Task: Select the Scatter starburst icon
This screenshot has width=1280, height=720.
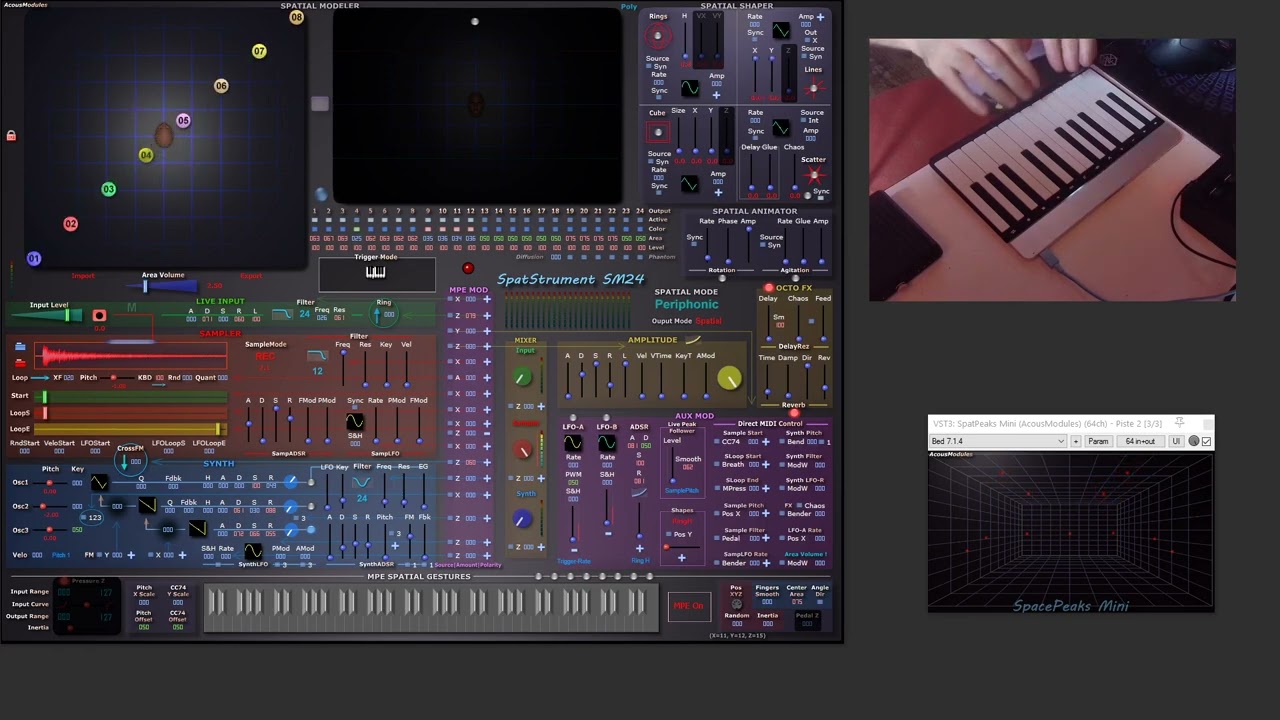Action: [813, 176]
